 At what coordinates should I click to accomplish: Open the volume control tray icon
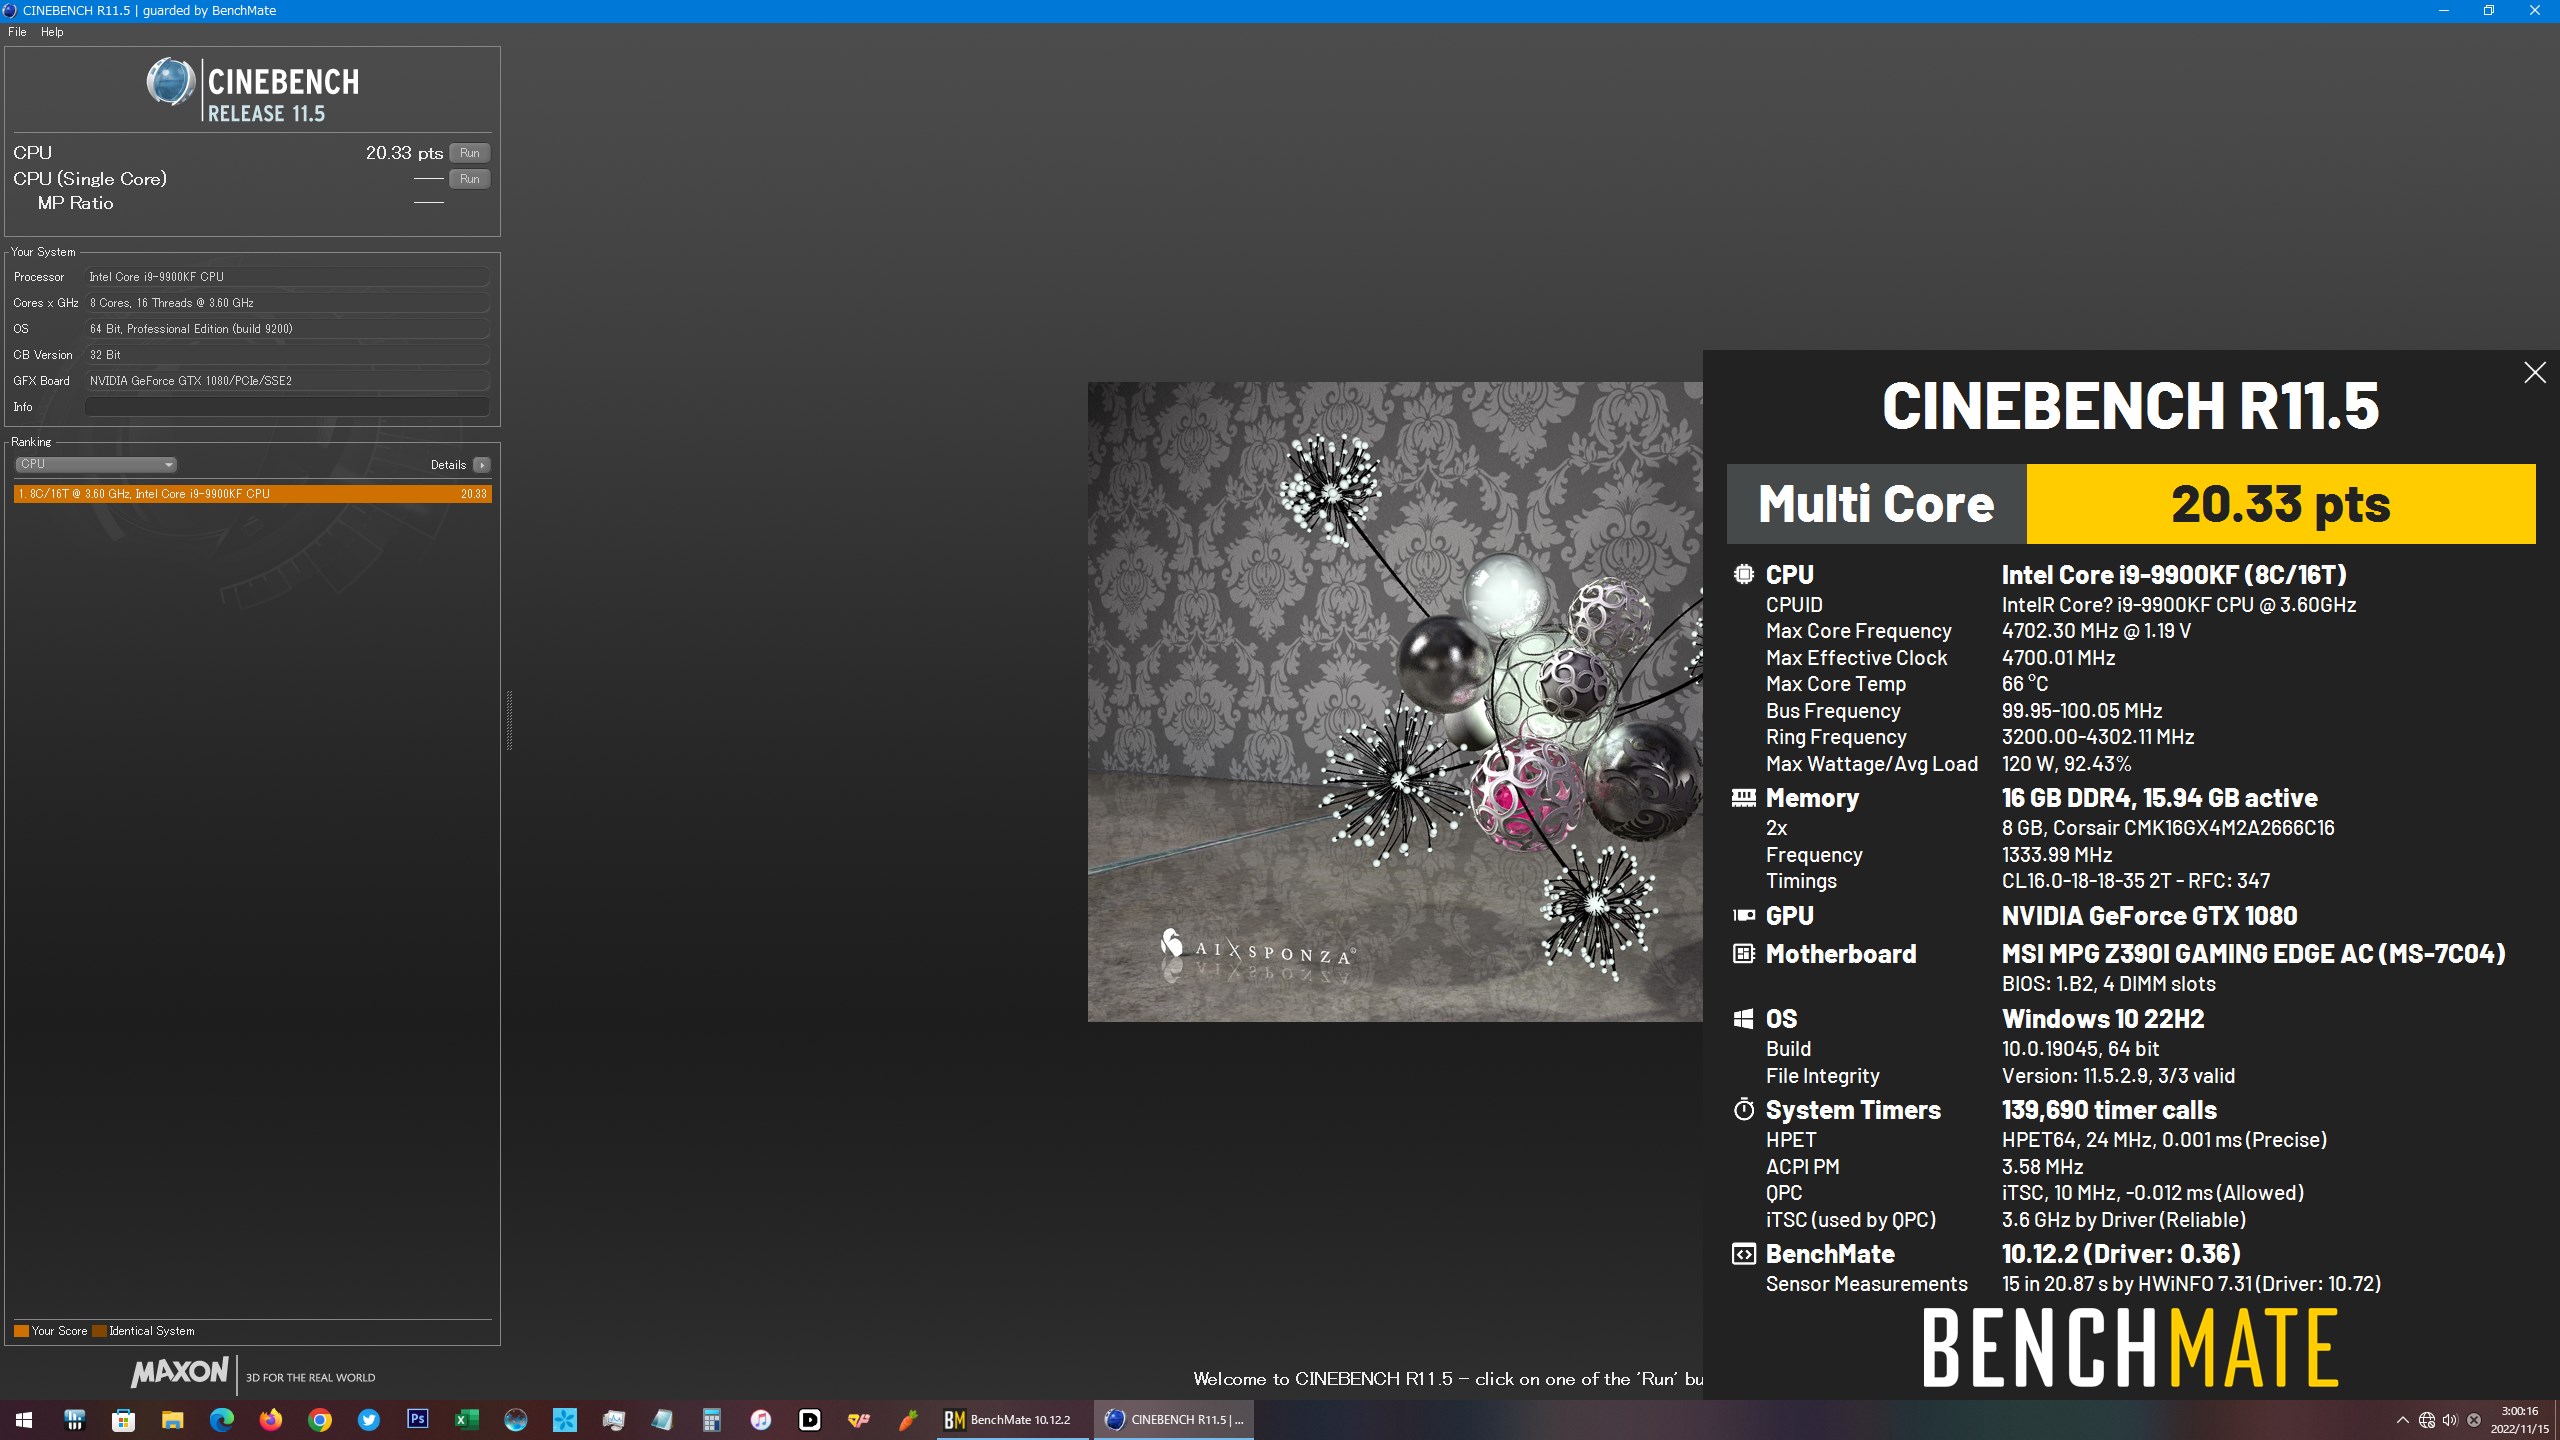click(x=2449, y=1420)
